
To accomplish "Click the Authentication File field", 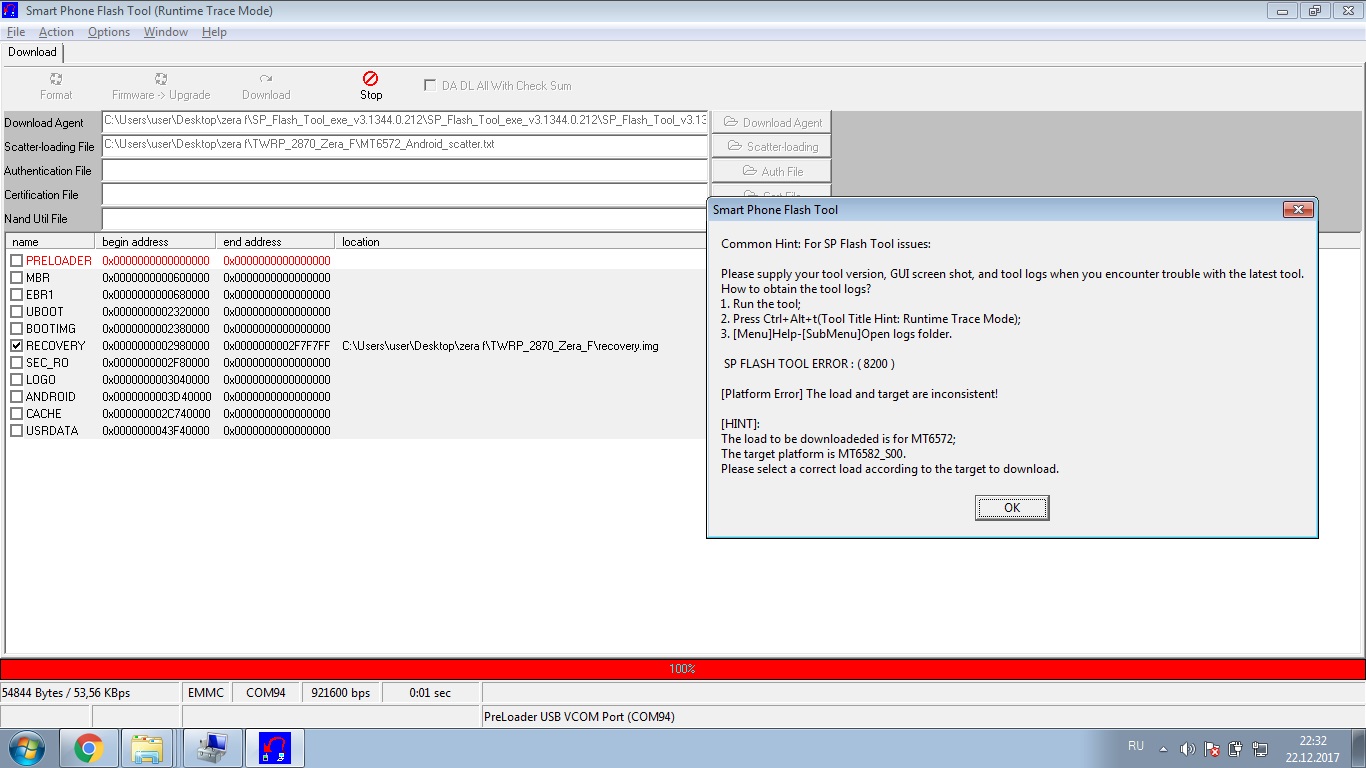I will pos(405,171).
